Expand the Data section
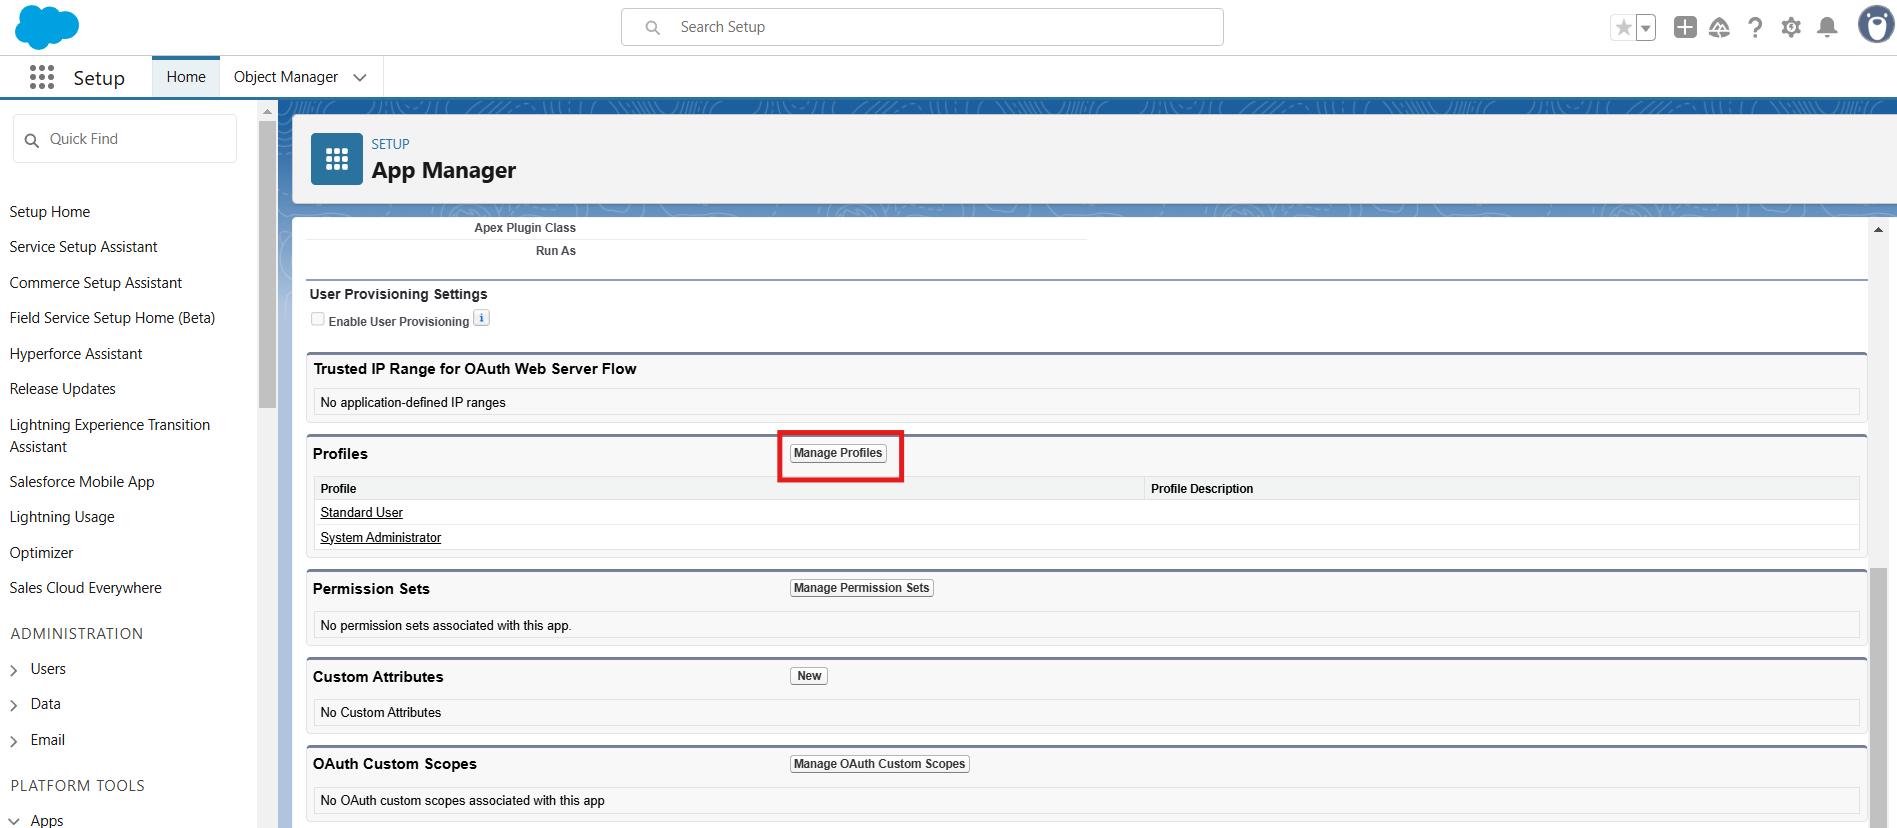 14,705
